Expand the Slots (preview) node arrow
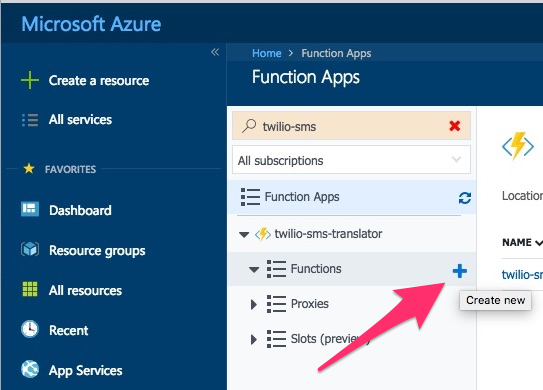This screenshot has width=543, height=390. pos(253,339)
